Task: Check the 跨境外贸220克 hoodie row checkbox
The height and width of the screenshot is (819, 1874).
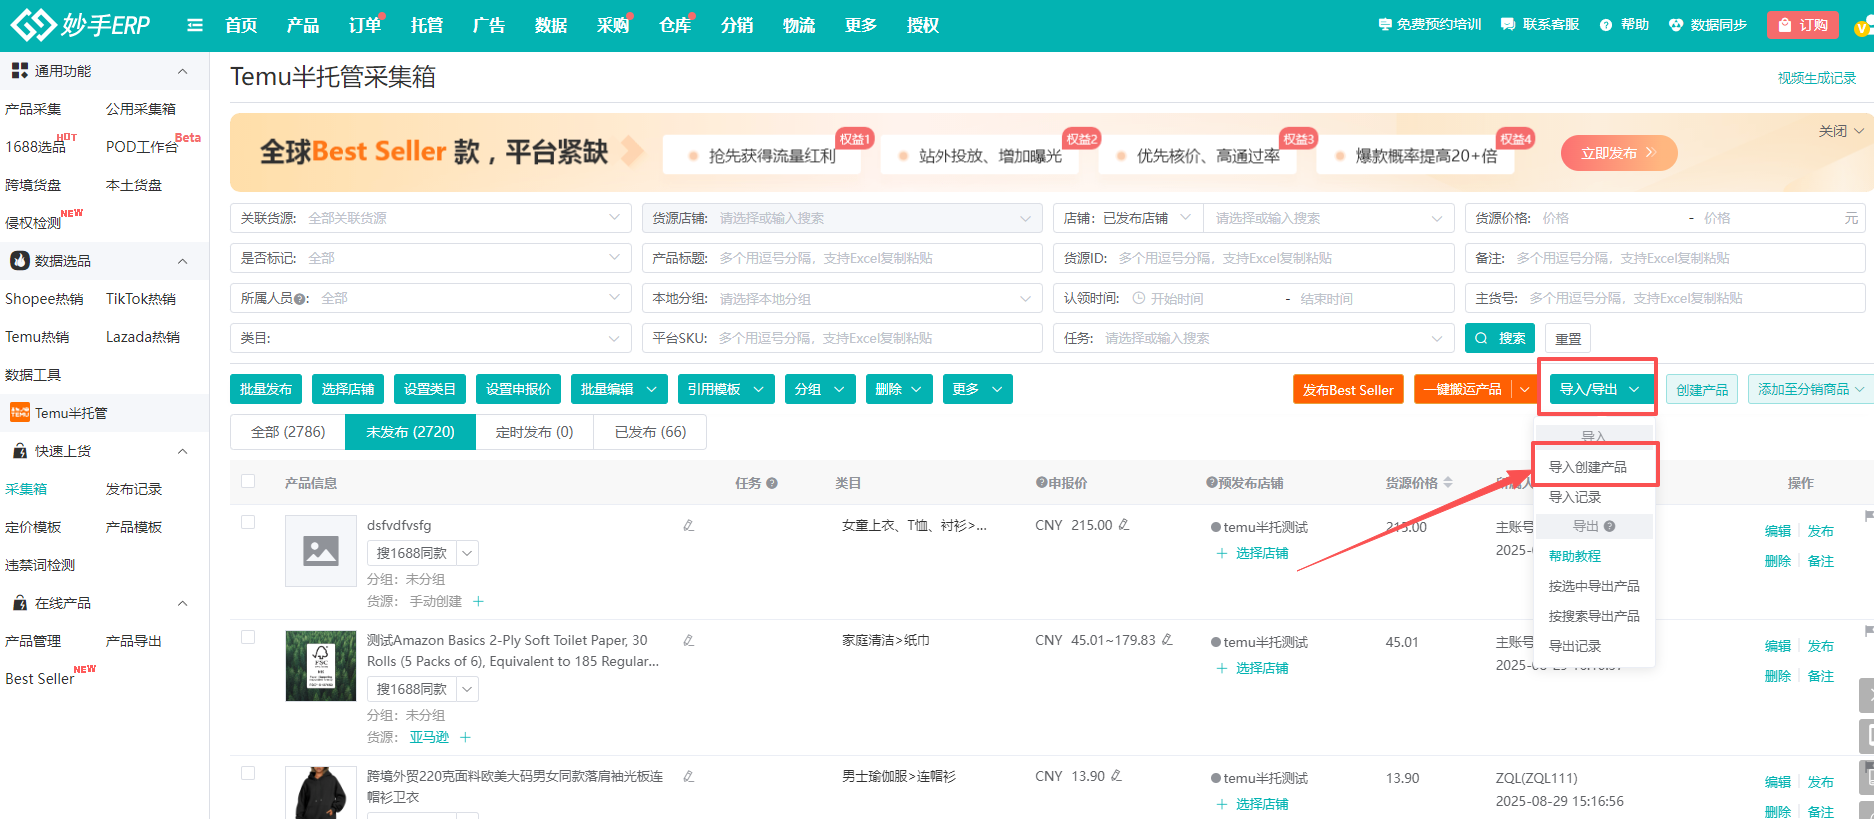Action: click(x=248, y=773)
